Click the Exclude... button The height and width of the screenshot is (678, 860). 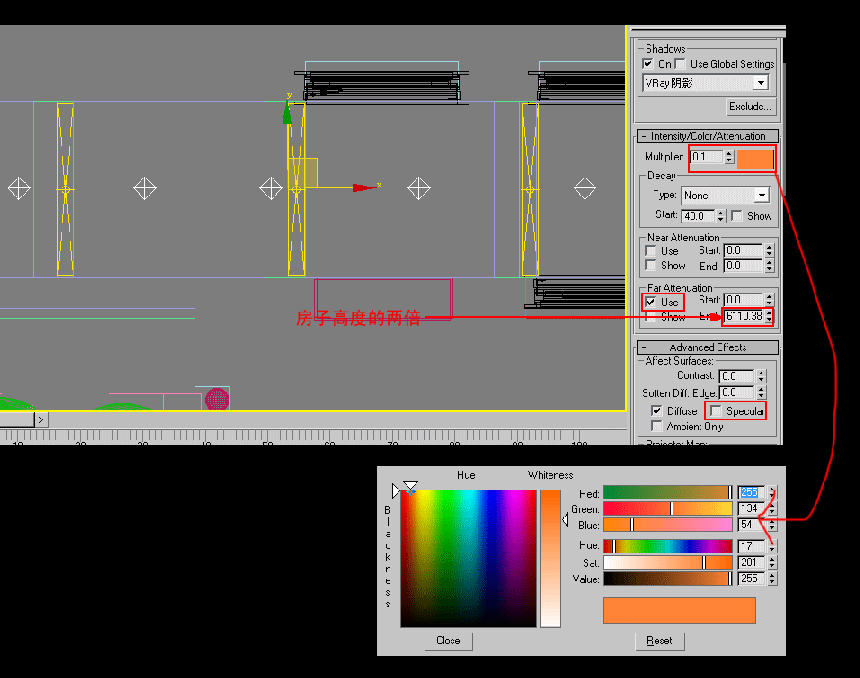click(750, 106)
